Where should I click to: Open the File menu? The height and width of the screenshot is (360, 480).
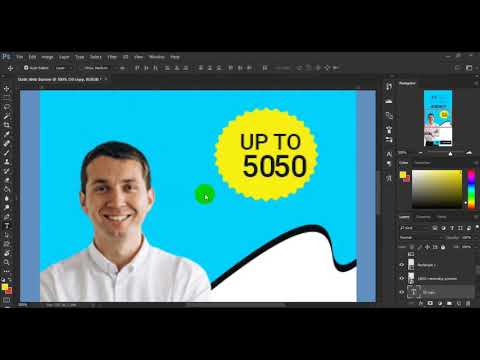tap(20, 57)
